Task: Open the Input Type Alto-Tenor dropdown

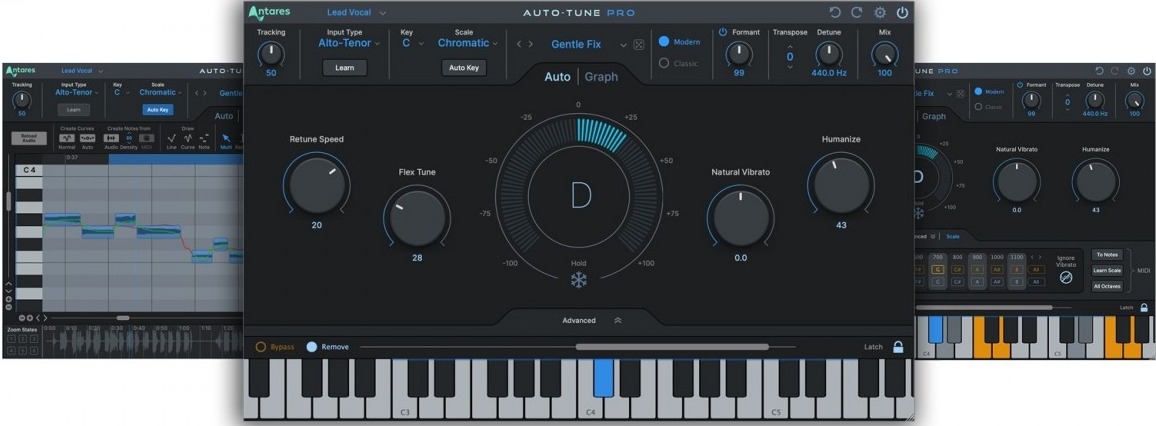Action: point(349,43)
